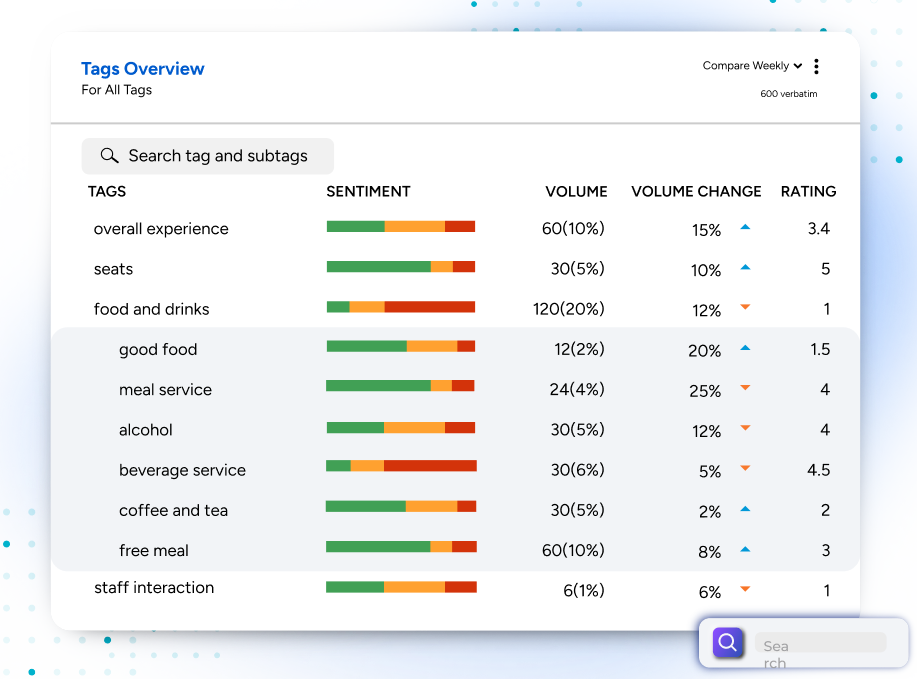This screenshot has width=917, height=679.
Task: Click the downward volume change arrow for food and drinks
Action: click(744, 308)
